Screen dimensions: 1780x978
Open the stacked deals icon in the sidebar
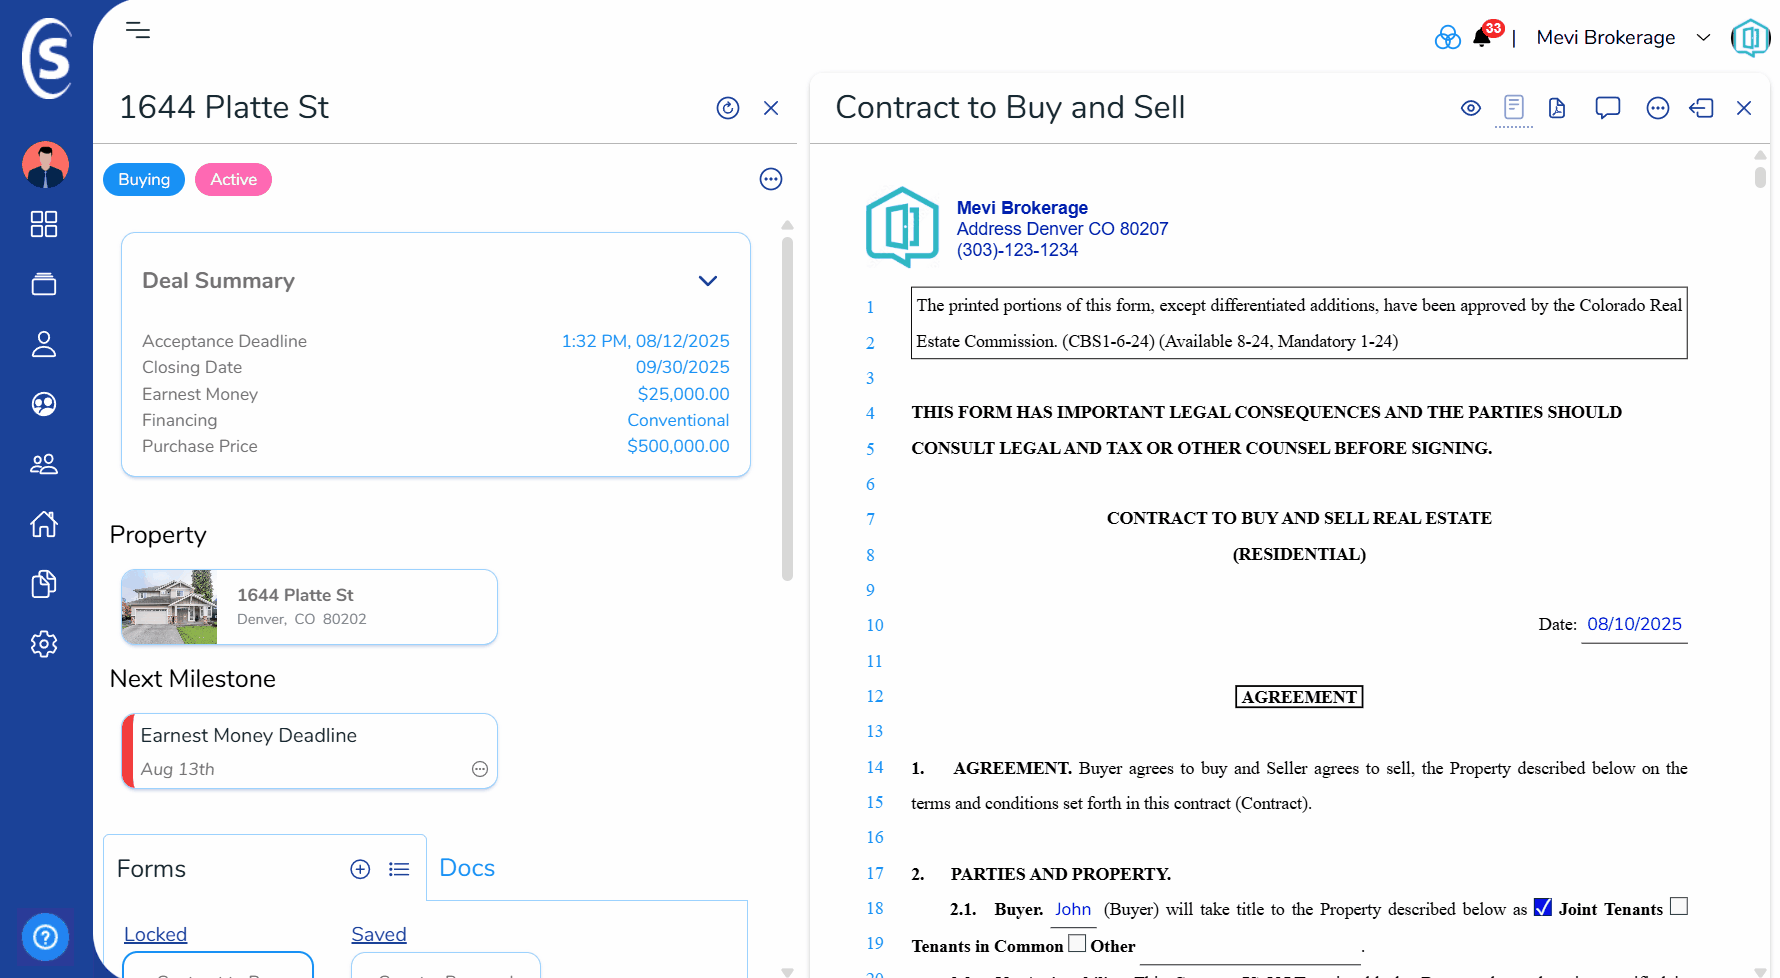pyautogui.click(x=44, y=284)
